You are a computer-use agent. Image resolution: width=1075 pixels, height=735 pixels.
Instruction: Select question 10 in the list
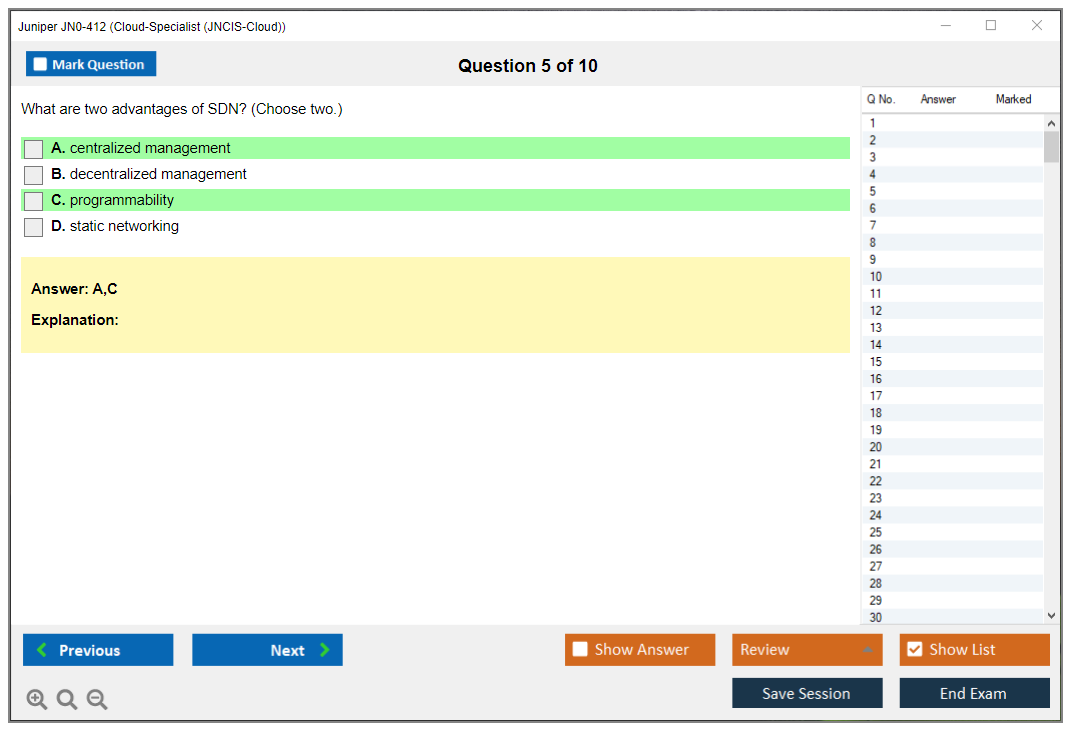click(x=876, y=277)
